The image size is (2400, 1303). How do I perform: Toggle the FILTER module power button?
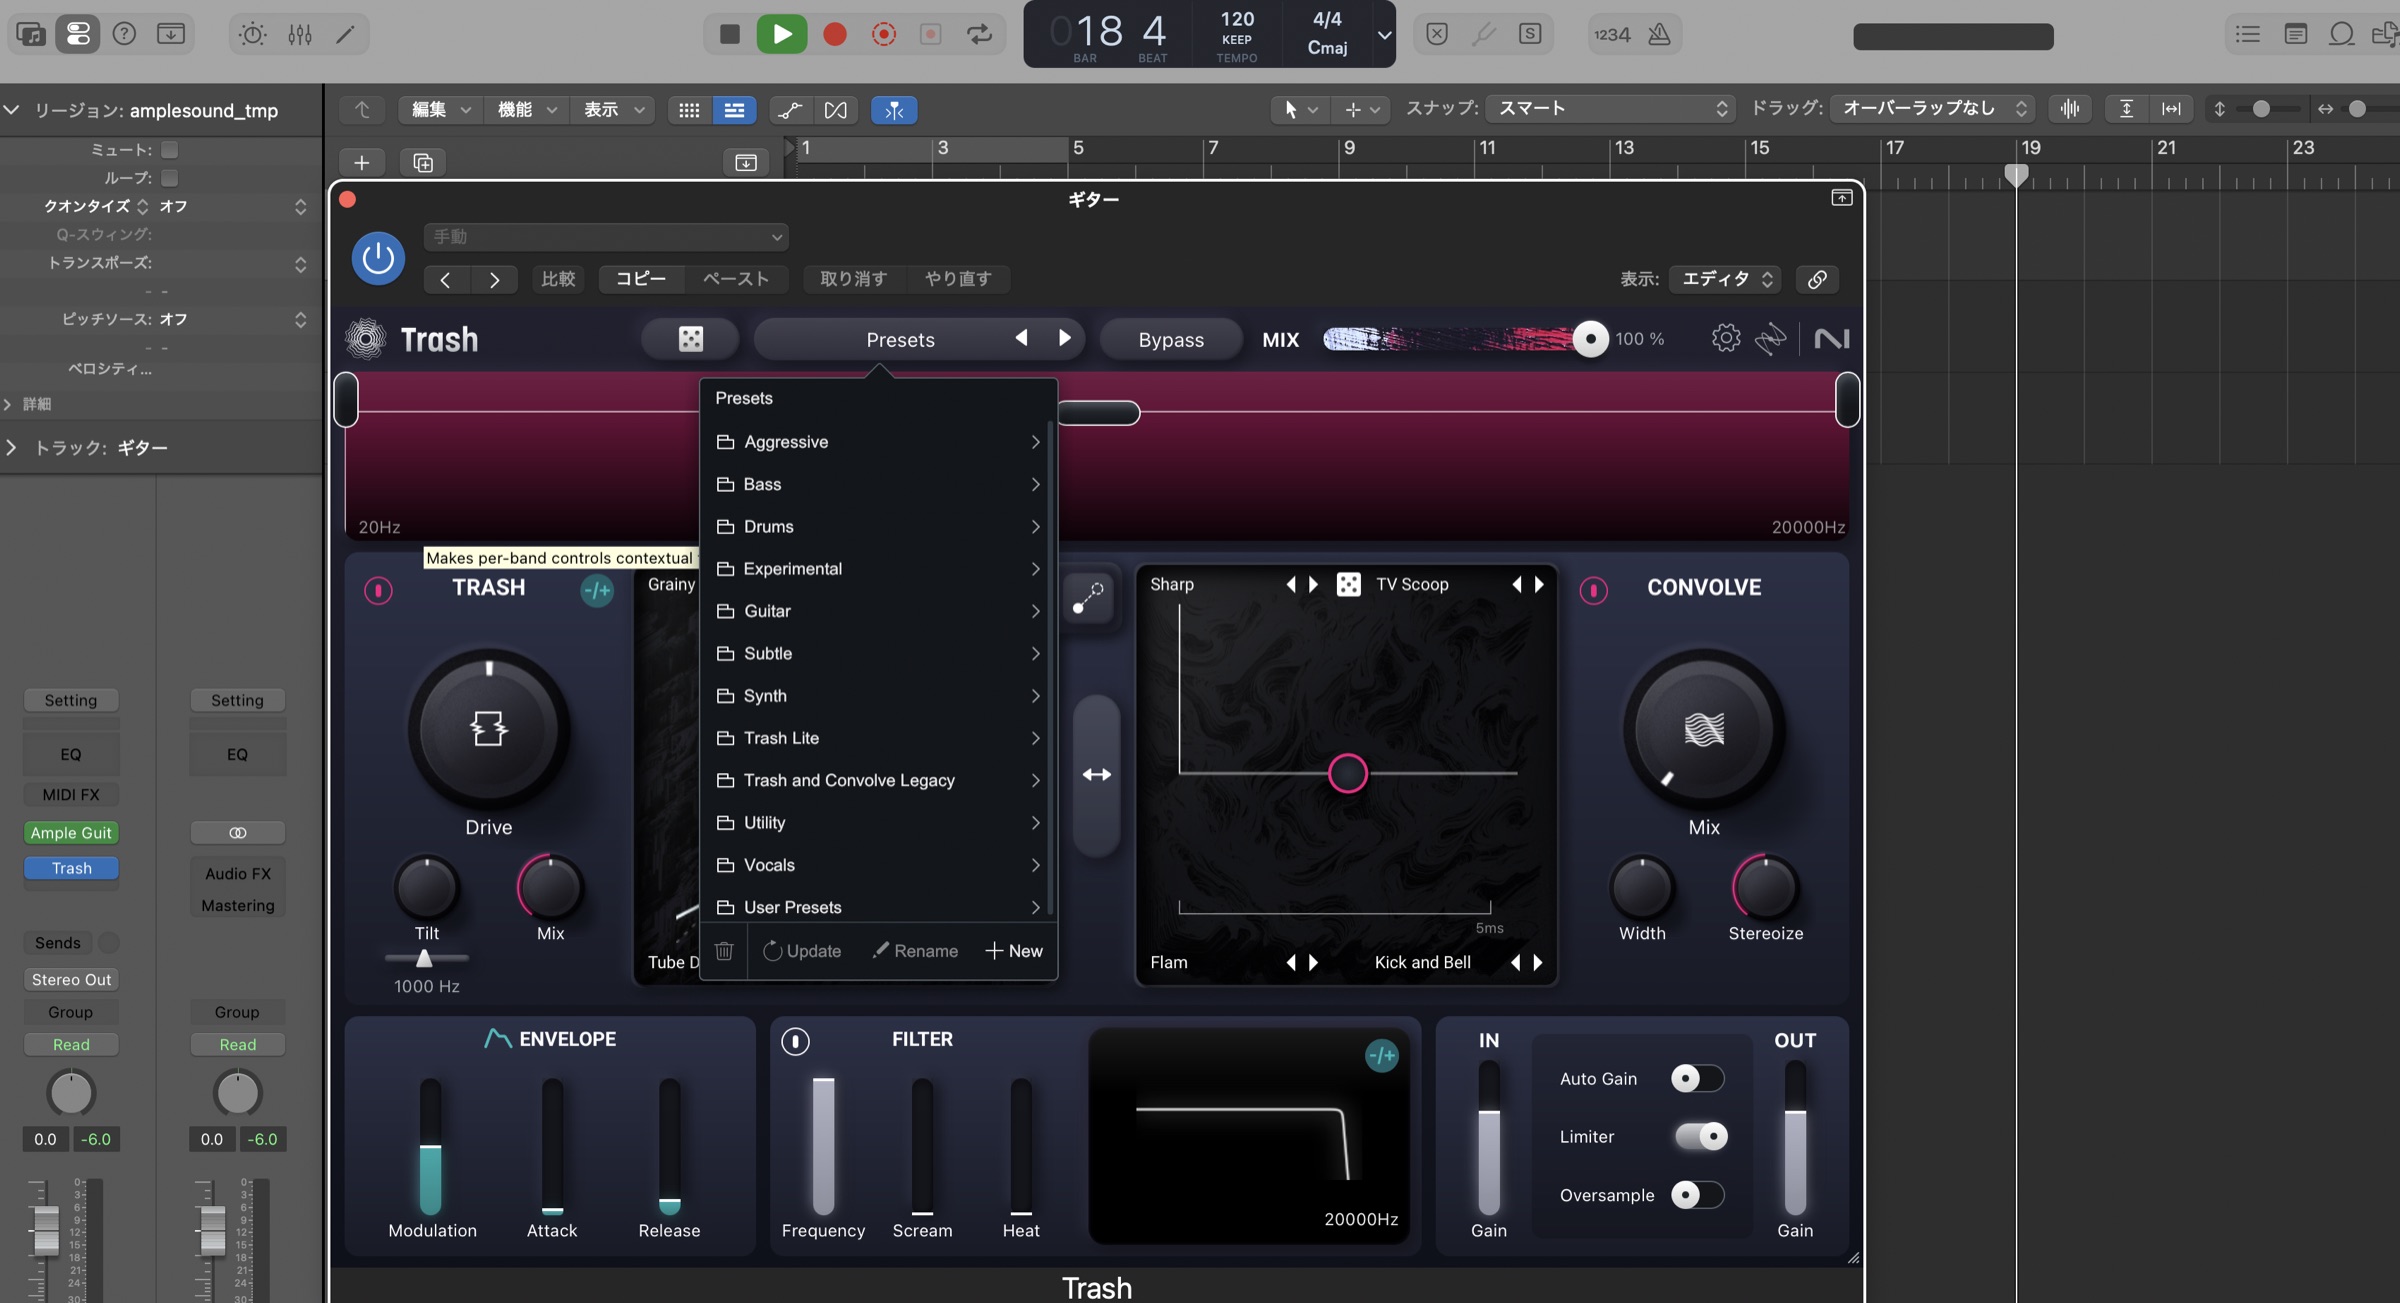[795, 1041]
